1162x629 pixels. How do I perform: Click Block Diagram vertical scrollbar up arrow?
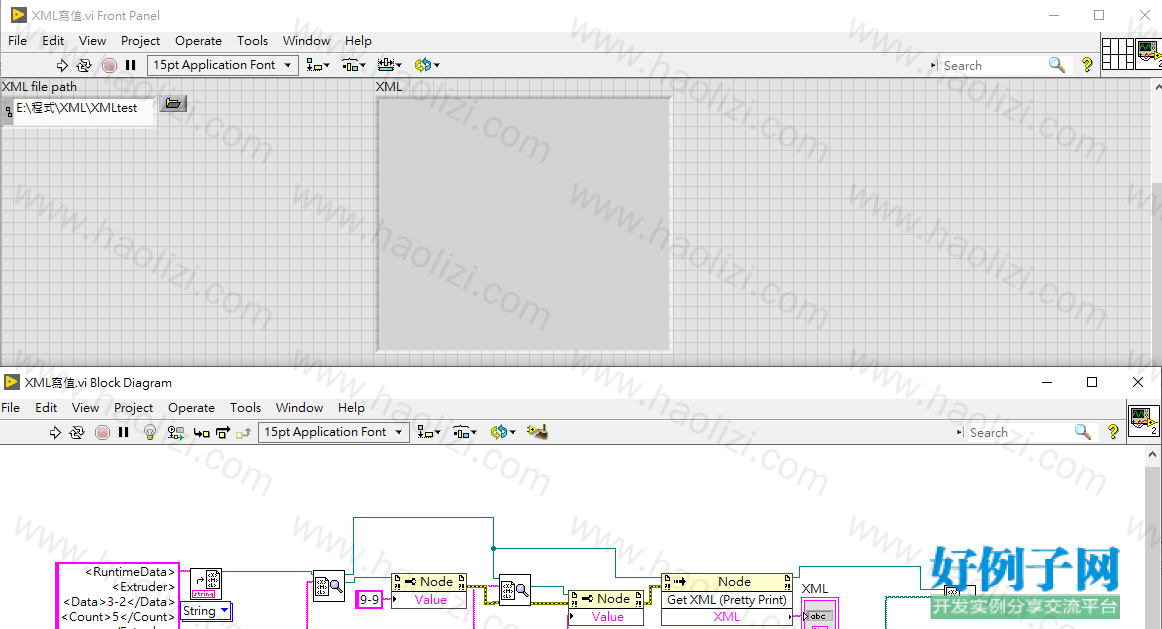coord(1152,454)
